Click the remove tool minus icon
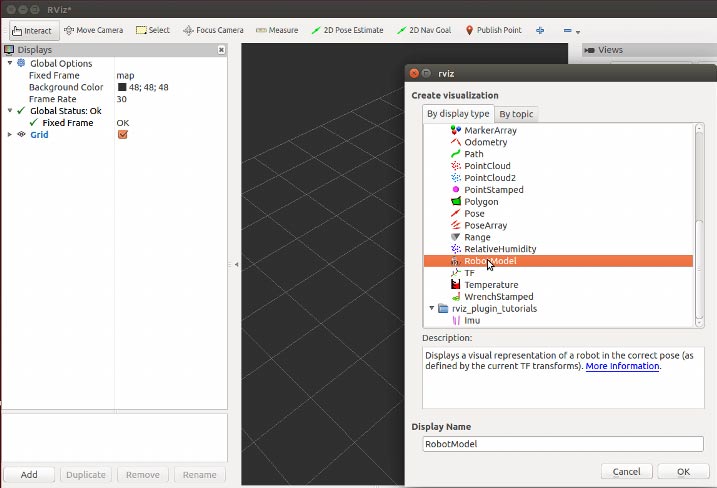Image resolution: width=717 pixels, height=488 pixels. (567, 31)
